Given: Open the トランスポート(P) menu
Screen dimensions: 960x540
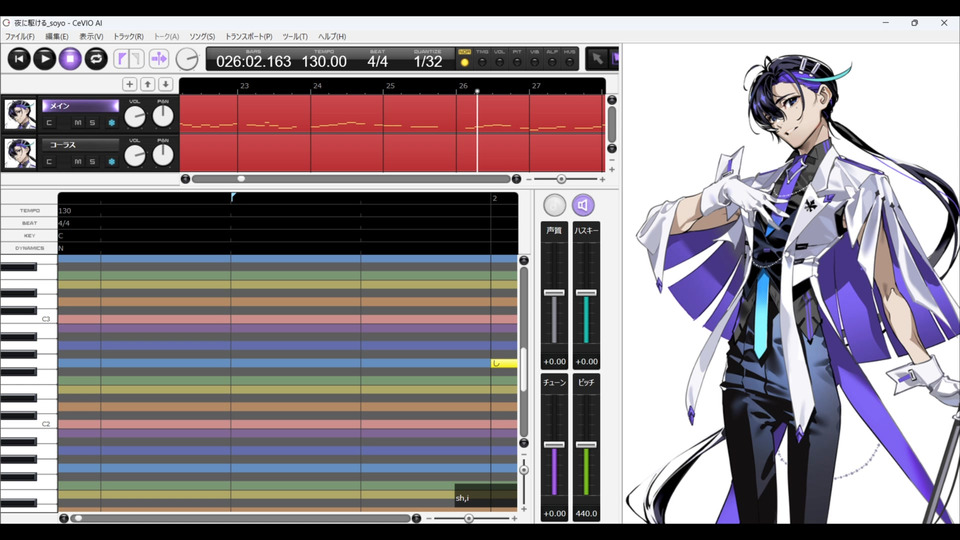Looking at the screenshot, I should pos(249,37).
